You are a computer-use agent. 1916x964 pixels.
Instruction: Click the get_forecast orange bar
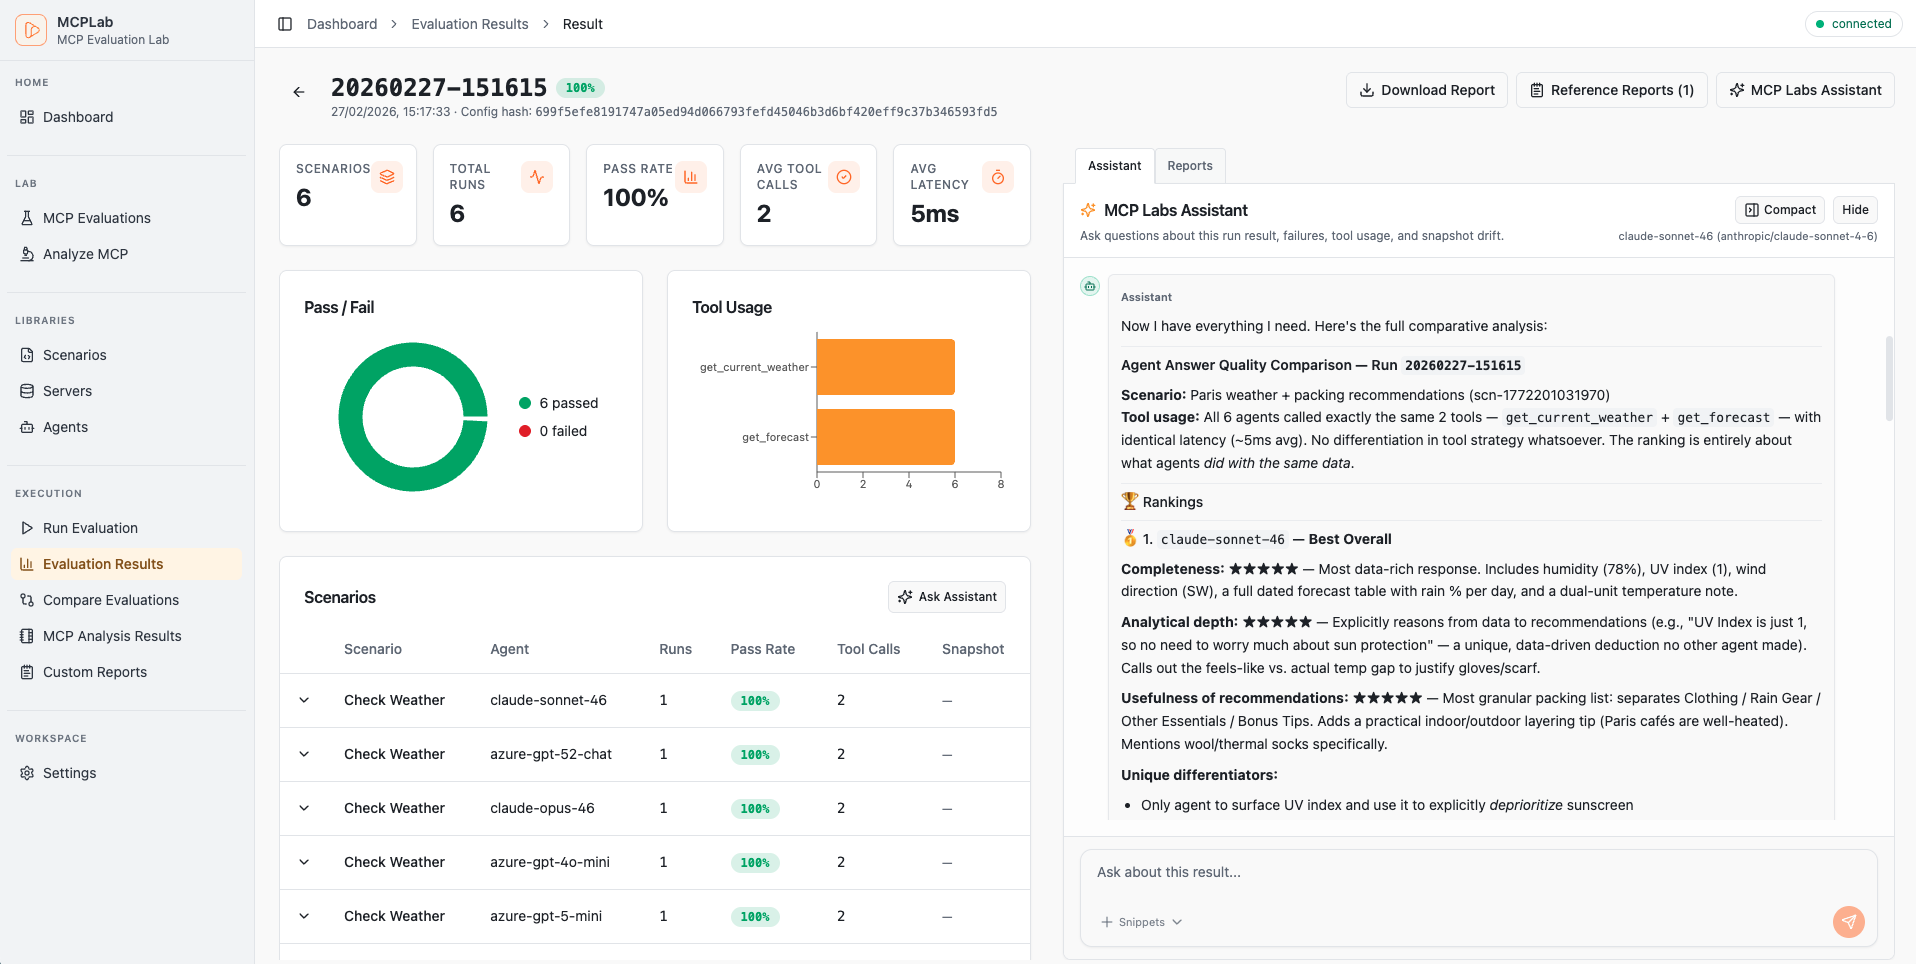tap(885, 437)
